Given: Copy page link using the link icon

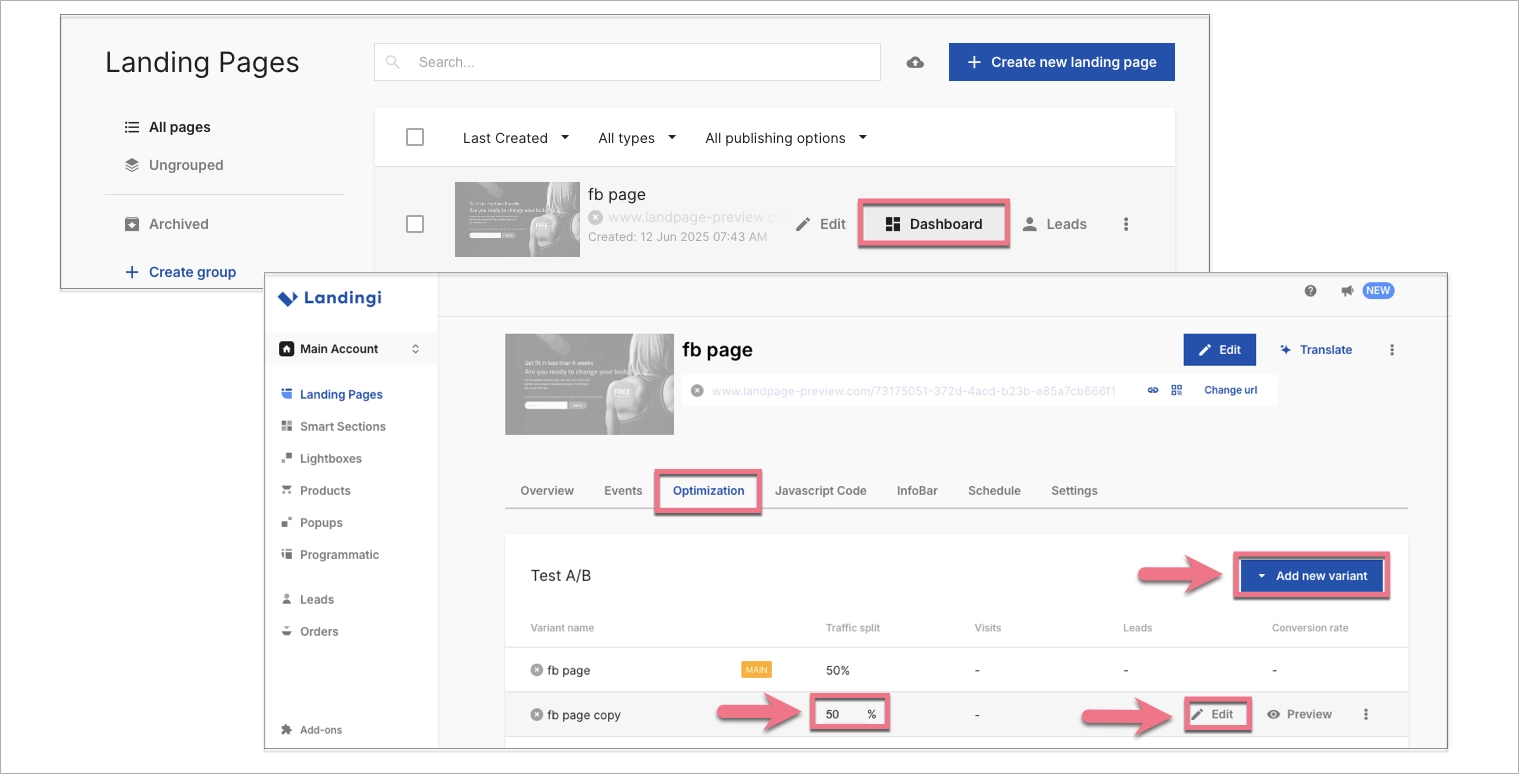Looking at the screenshot, I should click(1152, 390).
